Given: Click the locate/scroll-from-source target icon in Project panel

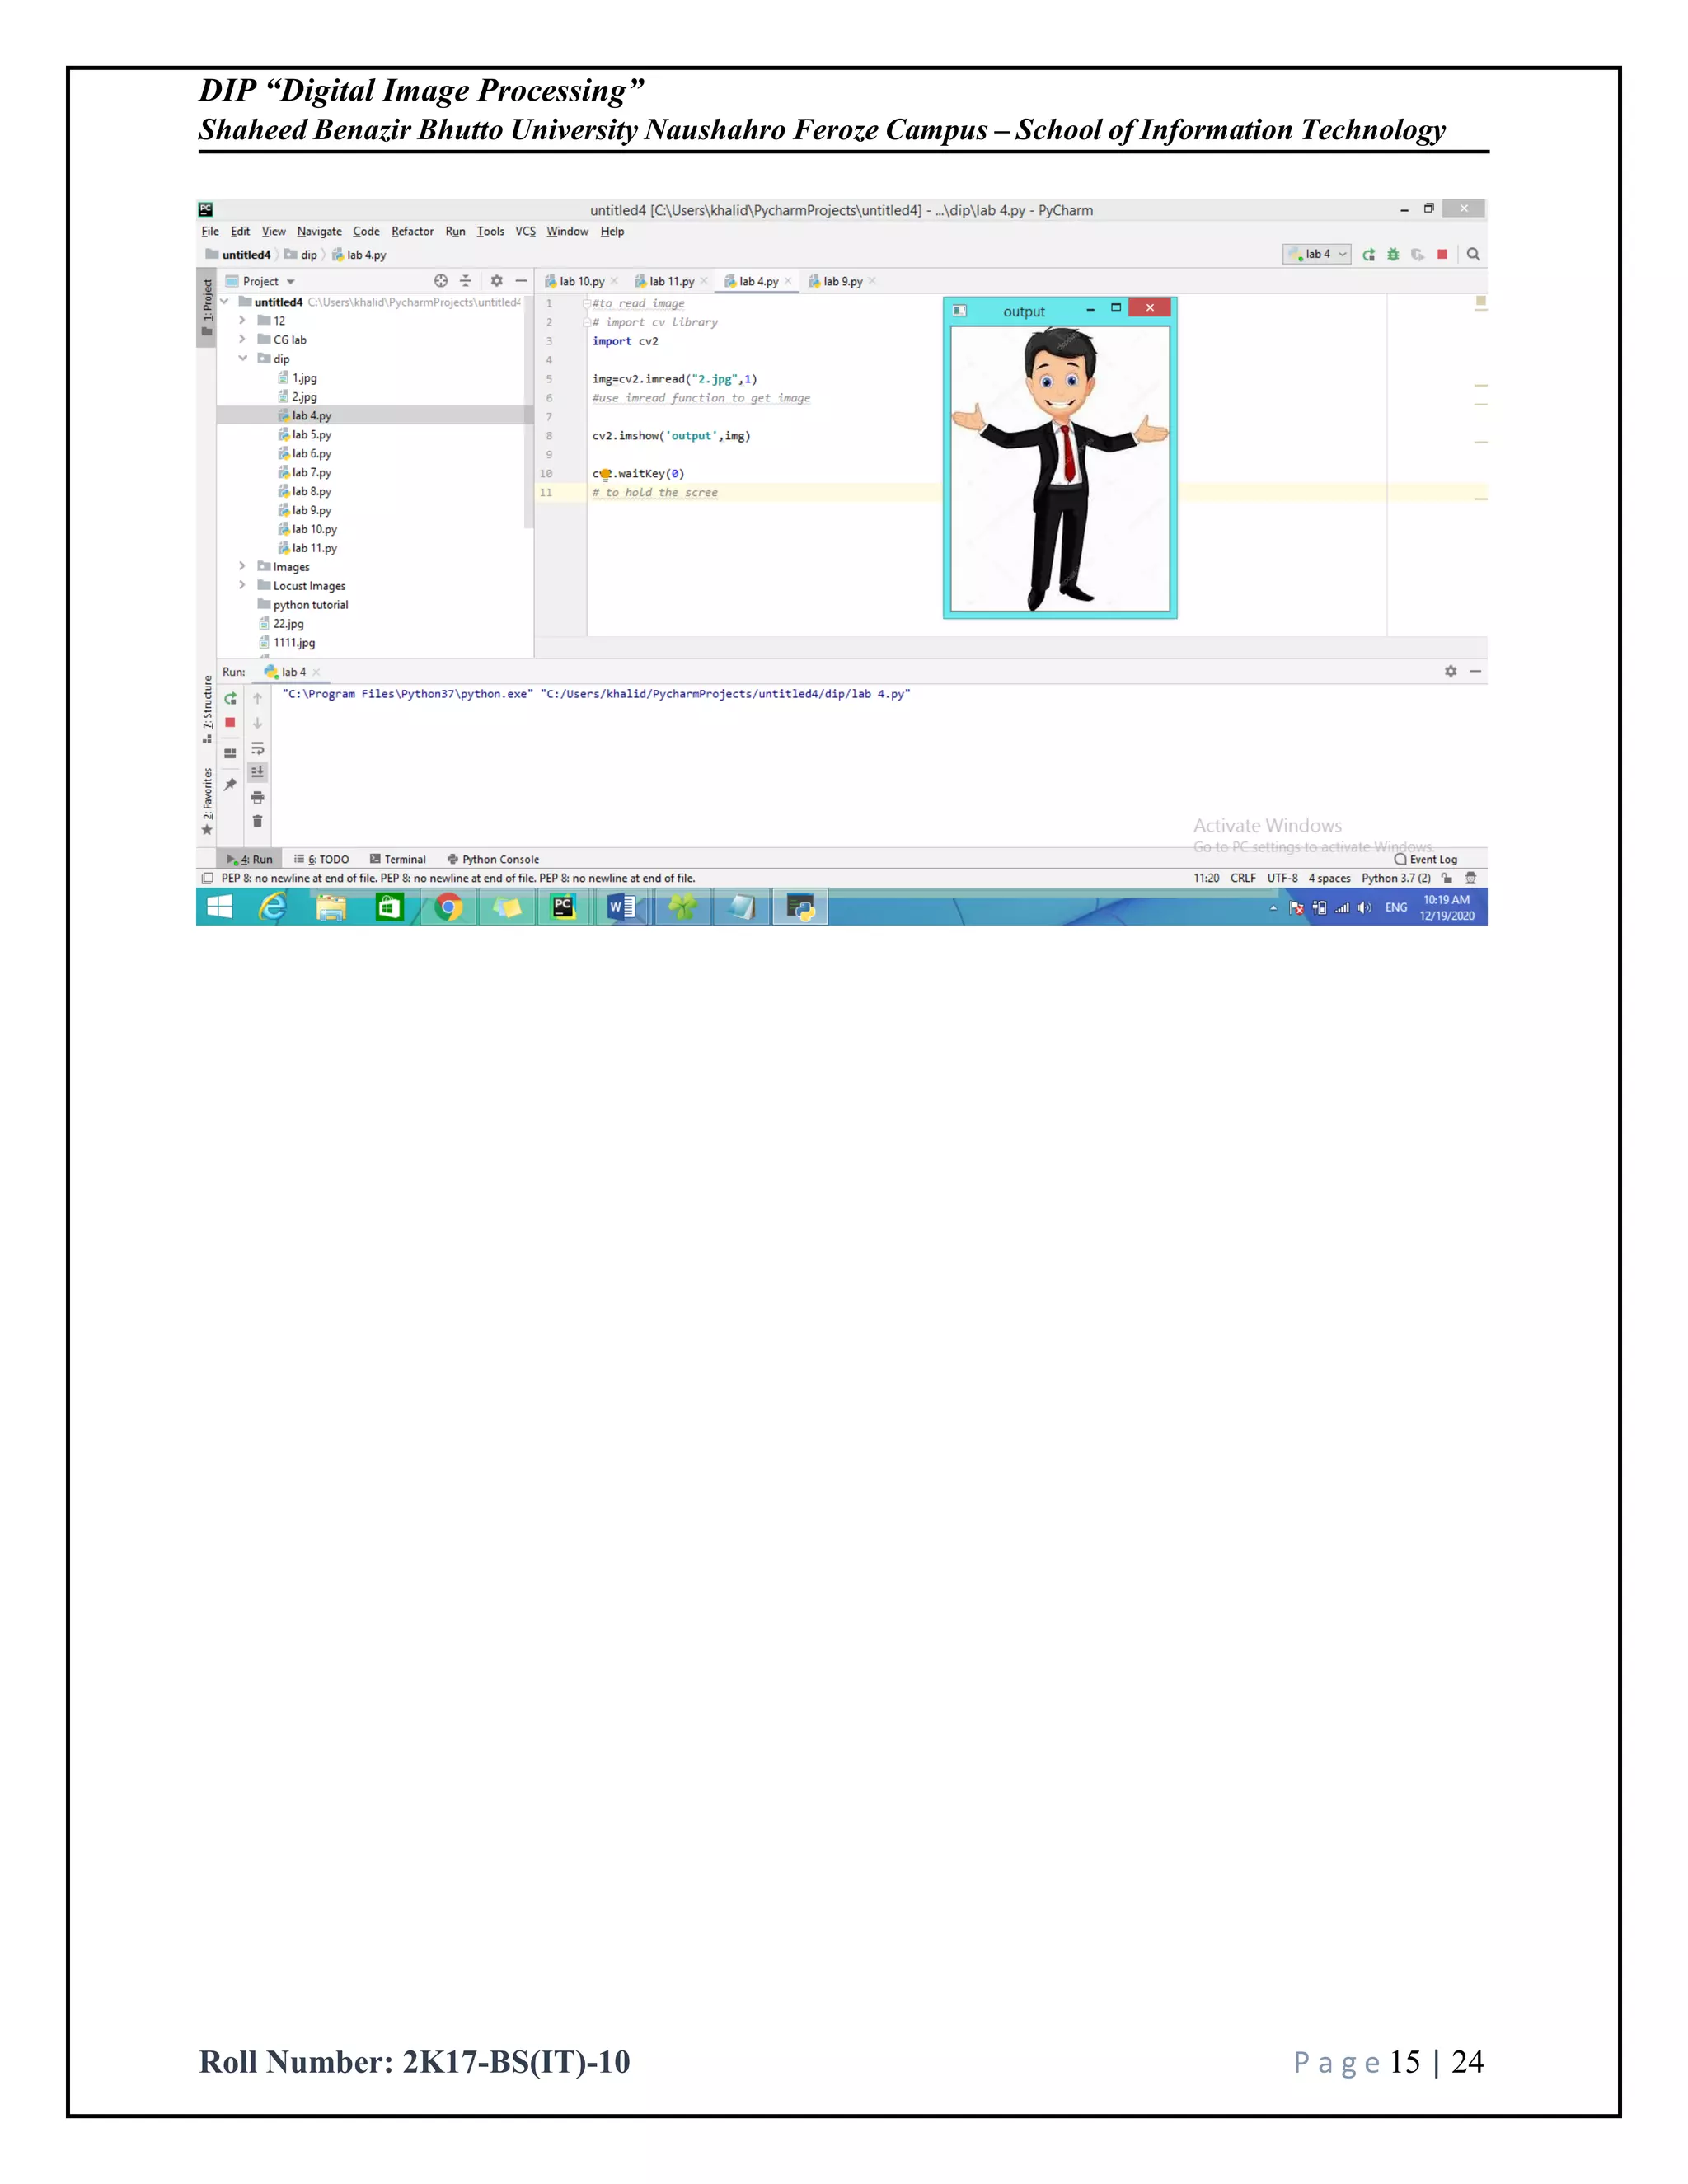Looking at the screenshot, I should point(440,281).
